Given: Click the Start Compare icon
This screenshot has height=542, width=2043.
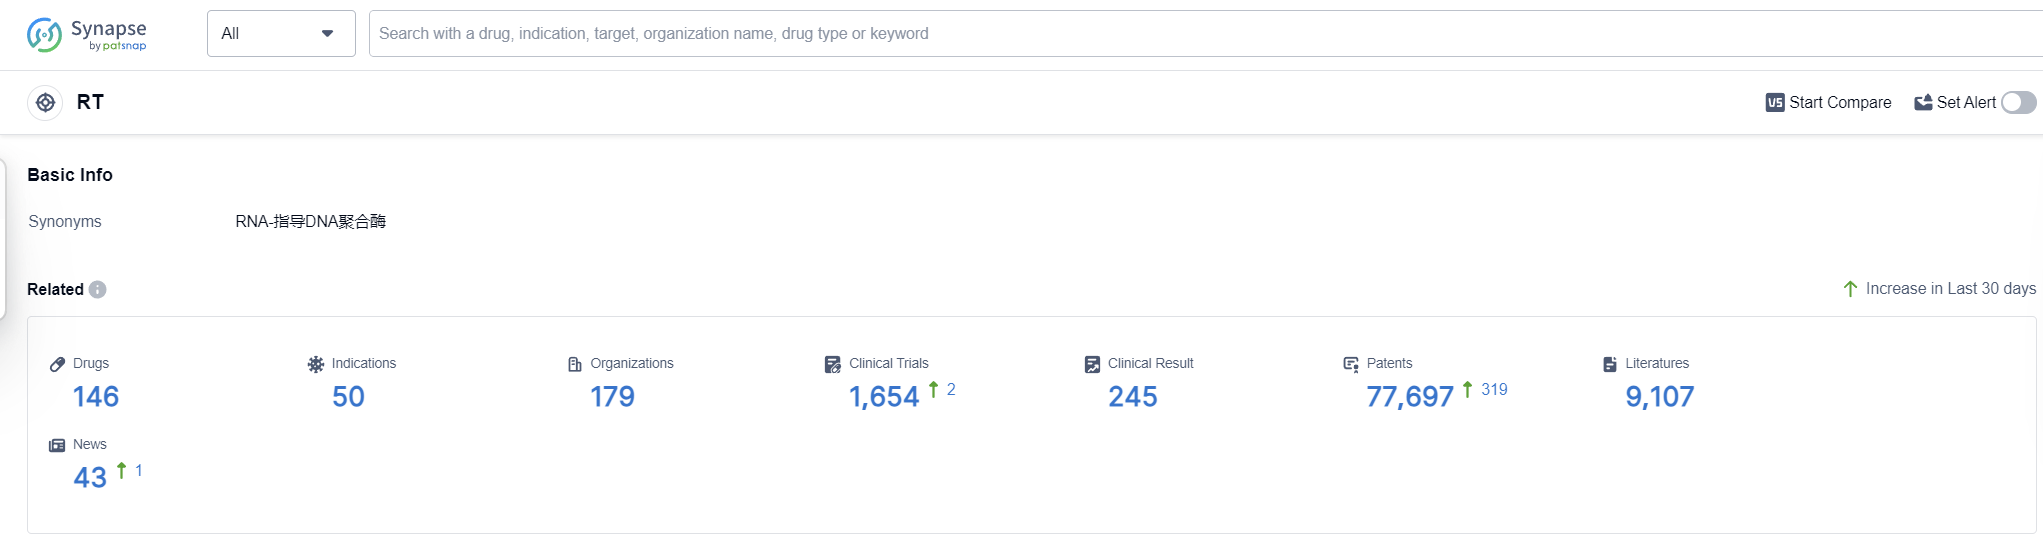Looking at the screenshot, I should tap(1774, 102).
